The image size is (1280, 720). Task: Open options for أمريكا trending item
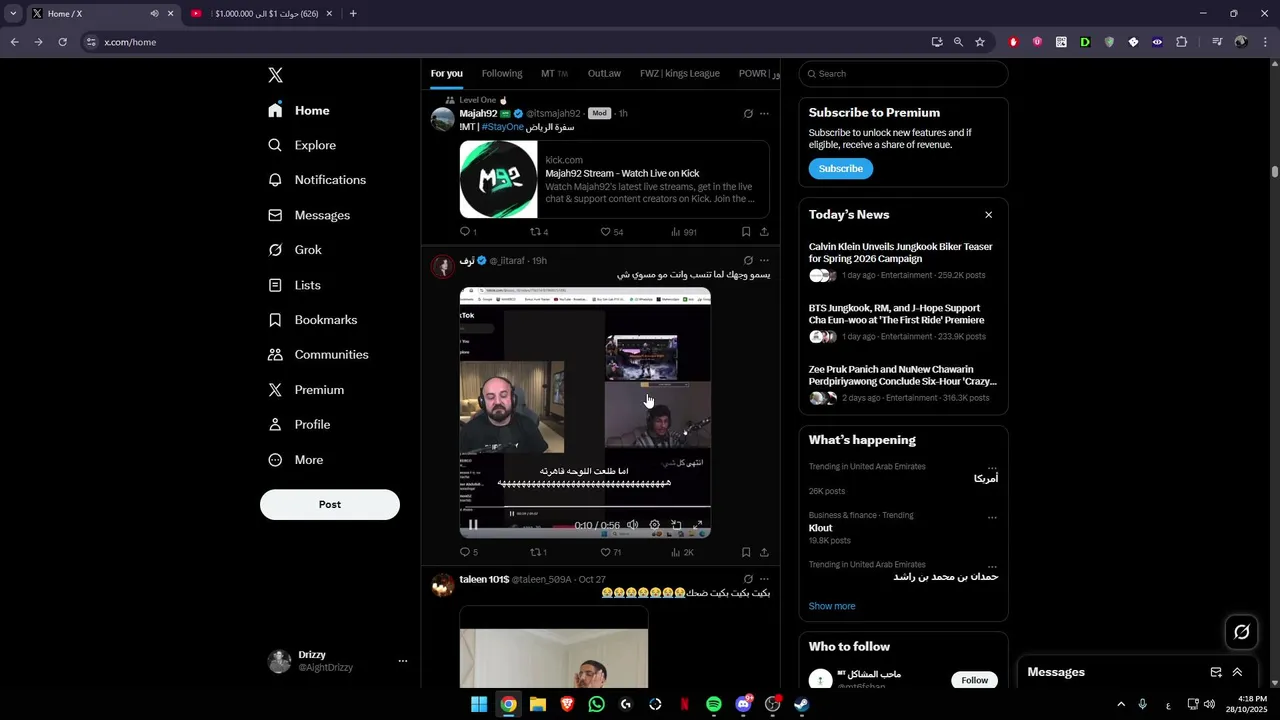[x=992, y=468]
